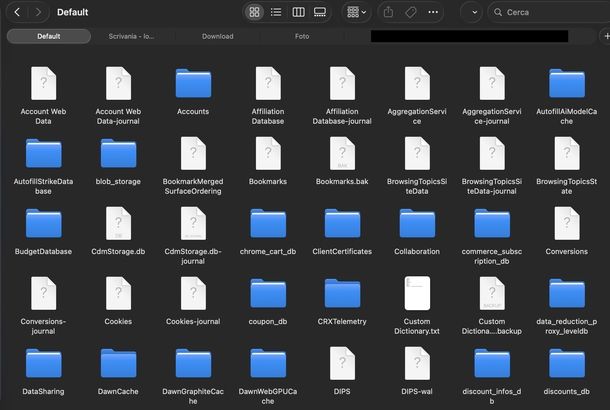
Task: Select the discount_infos_db folder
Action: point(492,376)
